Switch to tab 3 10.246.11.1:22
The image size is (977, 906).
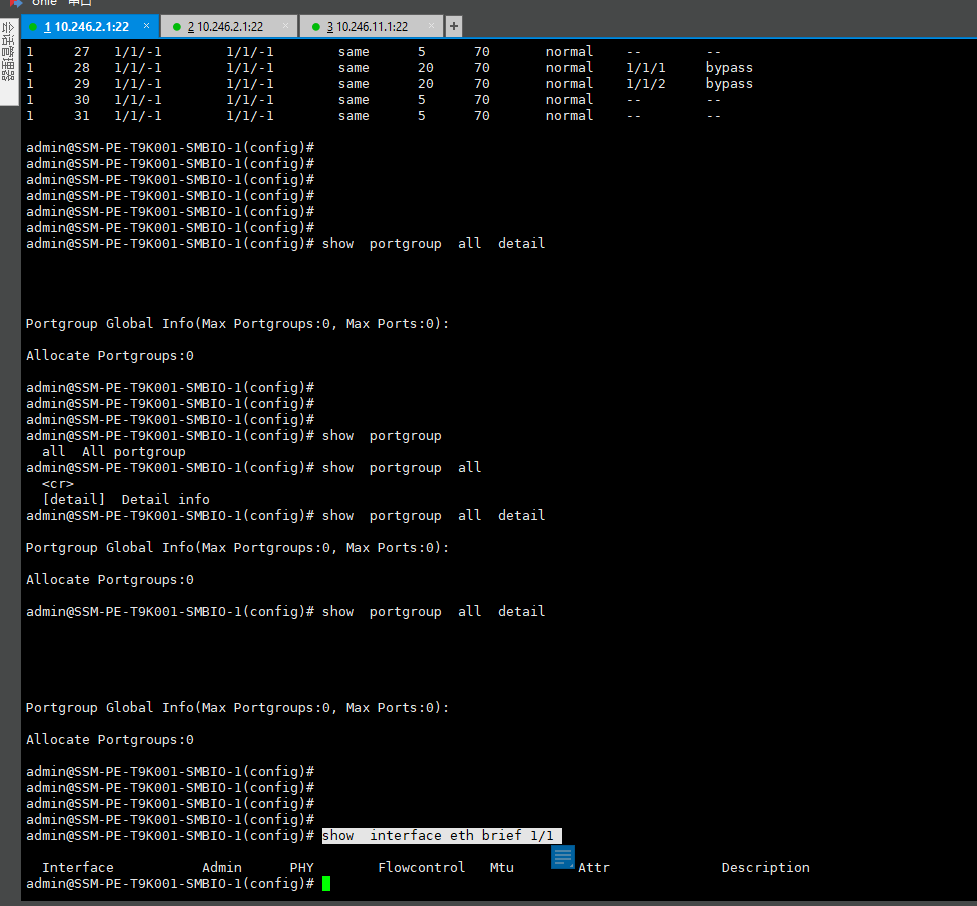pyautogui.click(x=372, y=27)
